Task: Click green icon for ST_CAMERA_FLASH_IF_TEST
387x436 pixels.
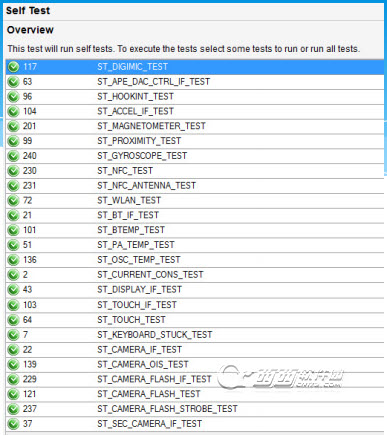Action: 13,379
